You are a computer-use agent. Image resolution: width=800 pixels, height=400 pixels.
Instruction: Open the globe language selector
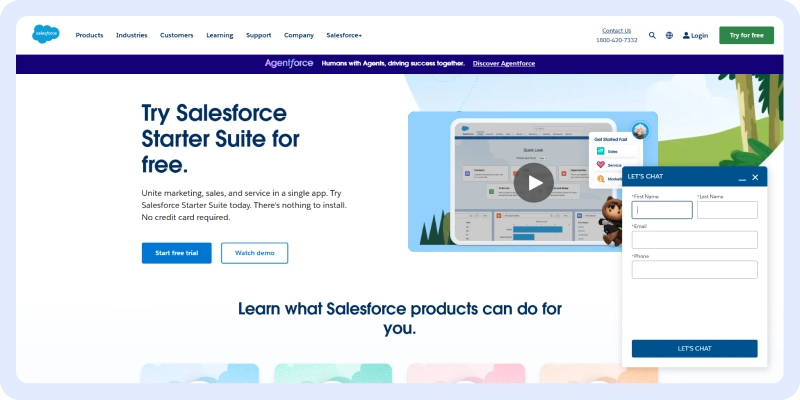pyautogui.click(x=669, y=35)
